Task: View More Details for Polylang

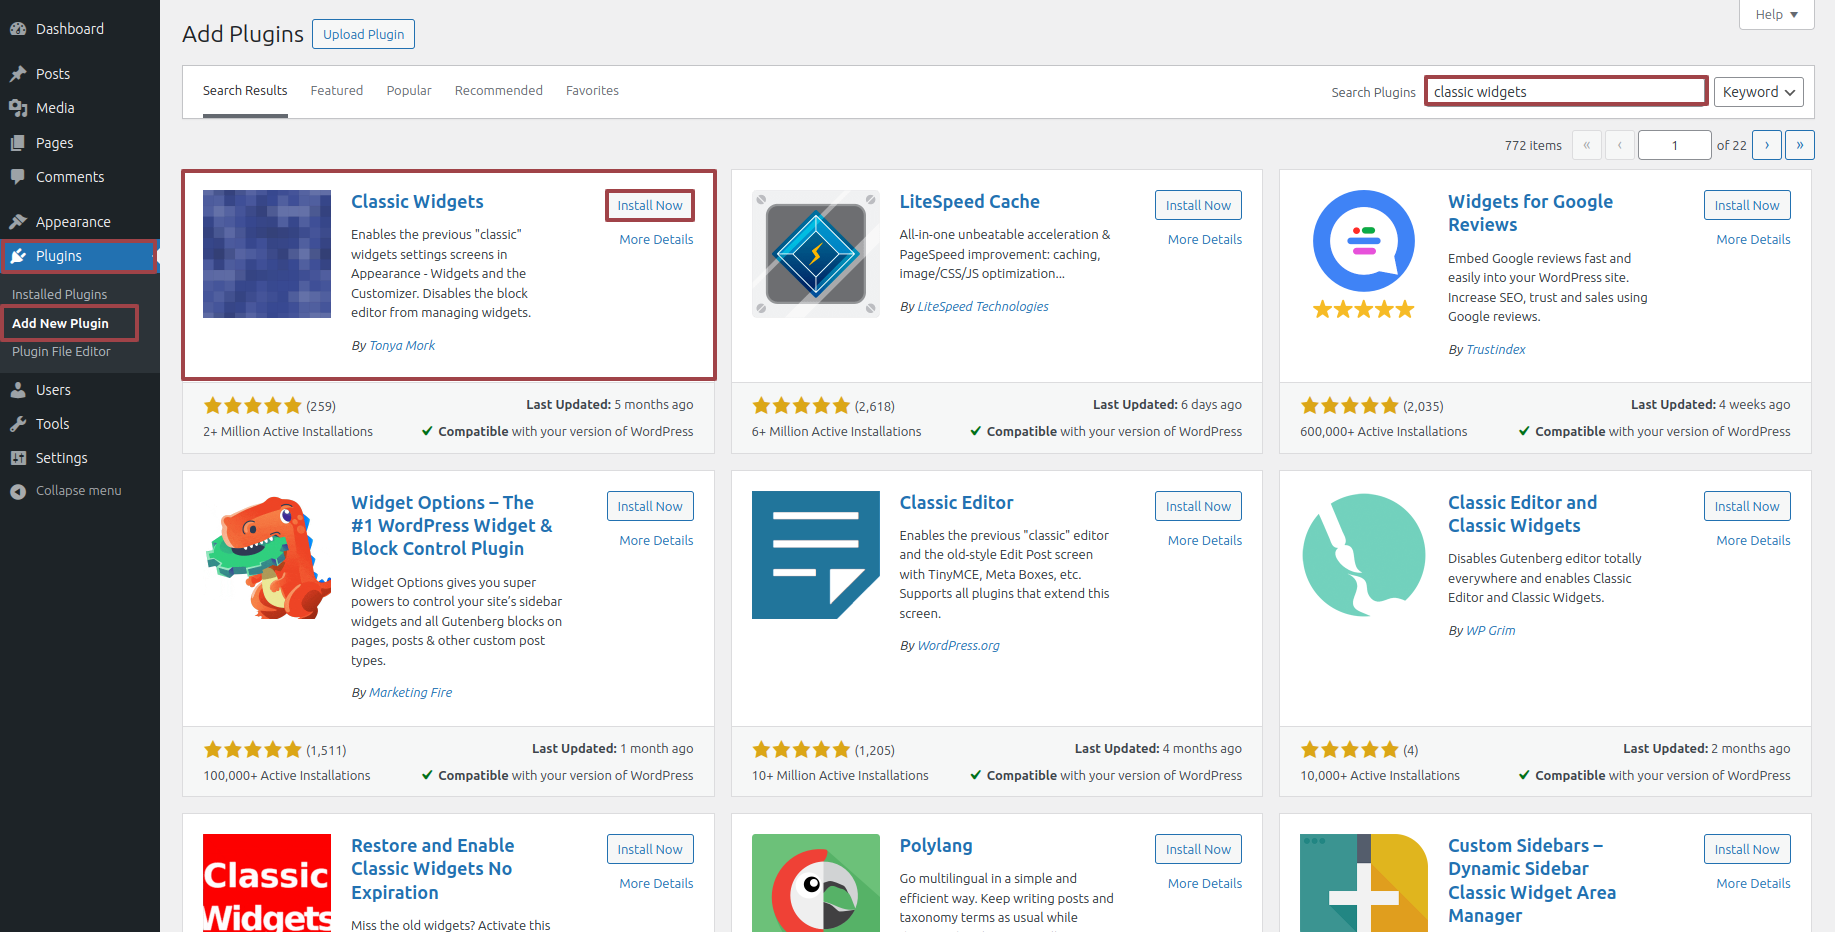Action: click(x=1205, y=884)
